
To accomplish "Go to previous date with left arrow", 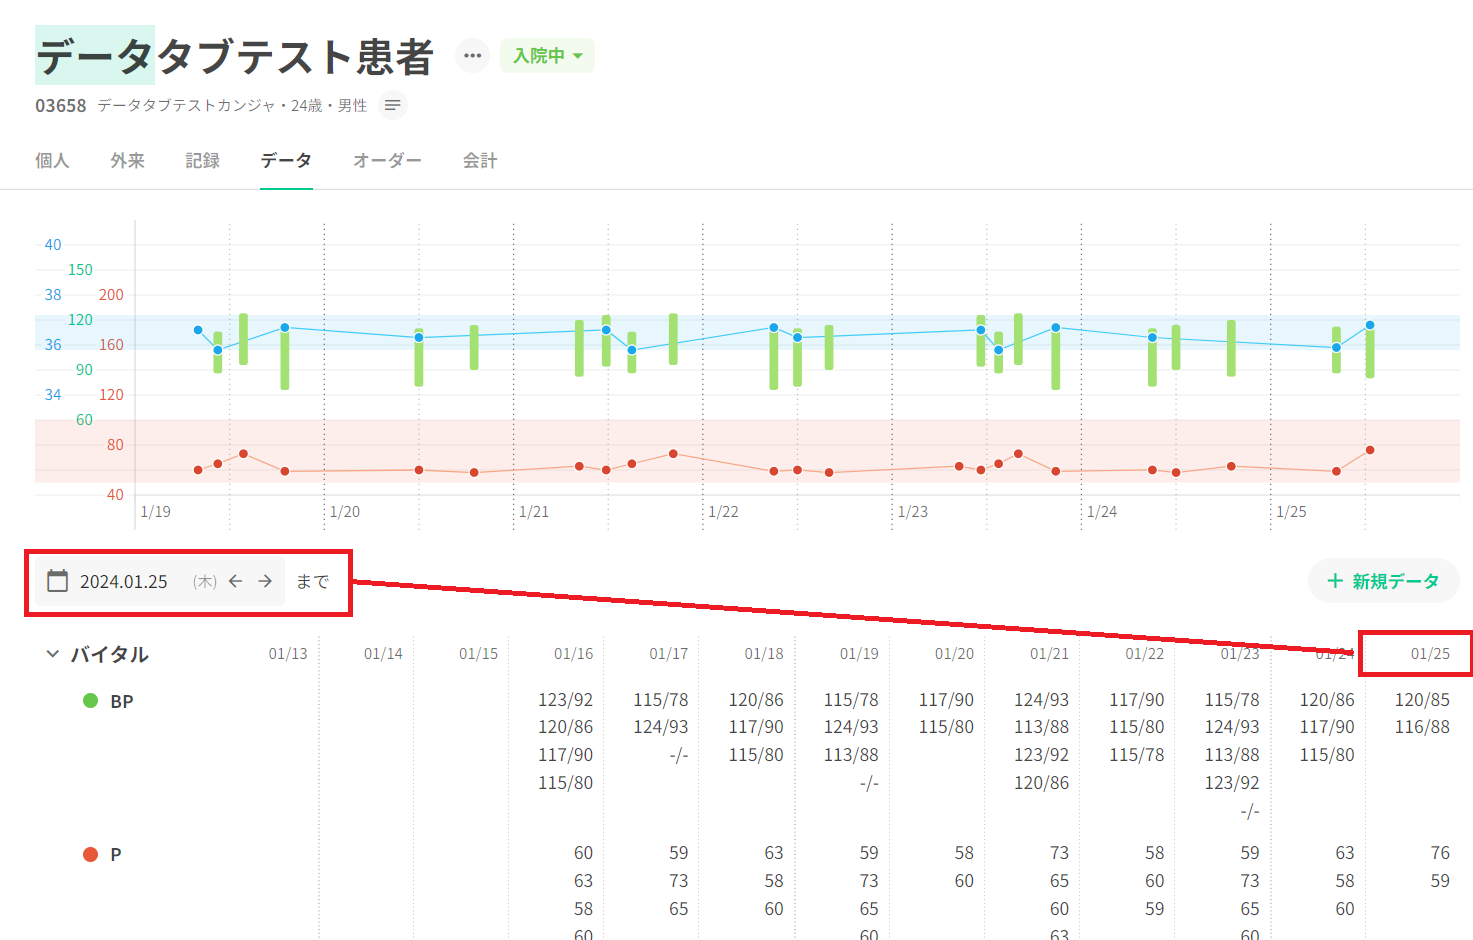I will [x=236, y=581].
